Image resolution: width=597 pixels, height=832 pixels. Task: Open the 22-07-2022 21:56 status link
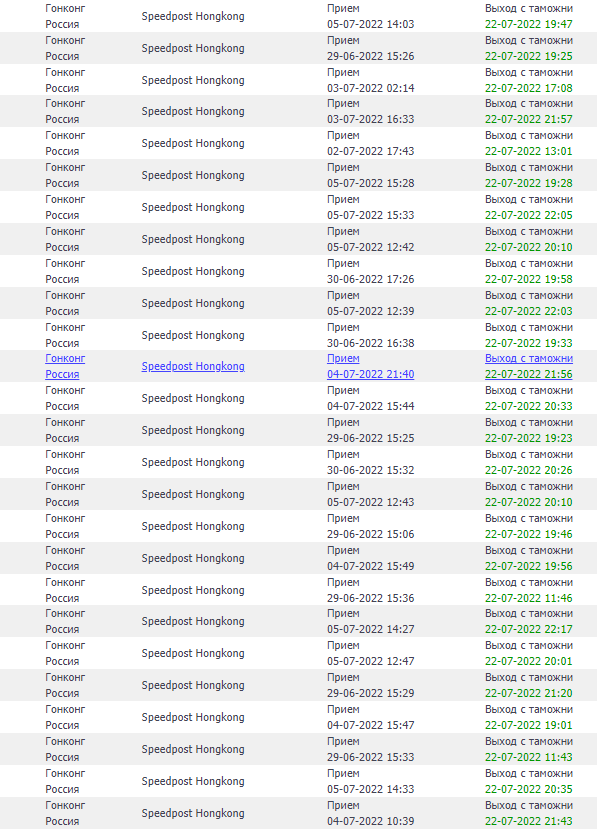click(x=529, y=374)
